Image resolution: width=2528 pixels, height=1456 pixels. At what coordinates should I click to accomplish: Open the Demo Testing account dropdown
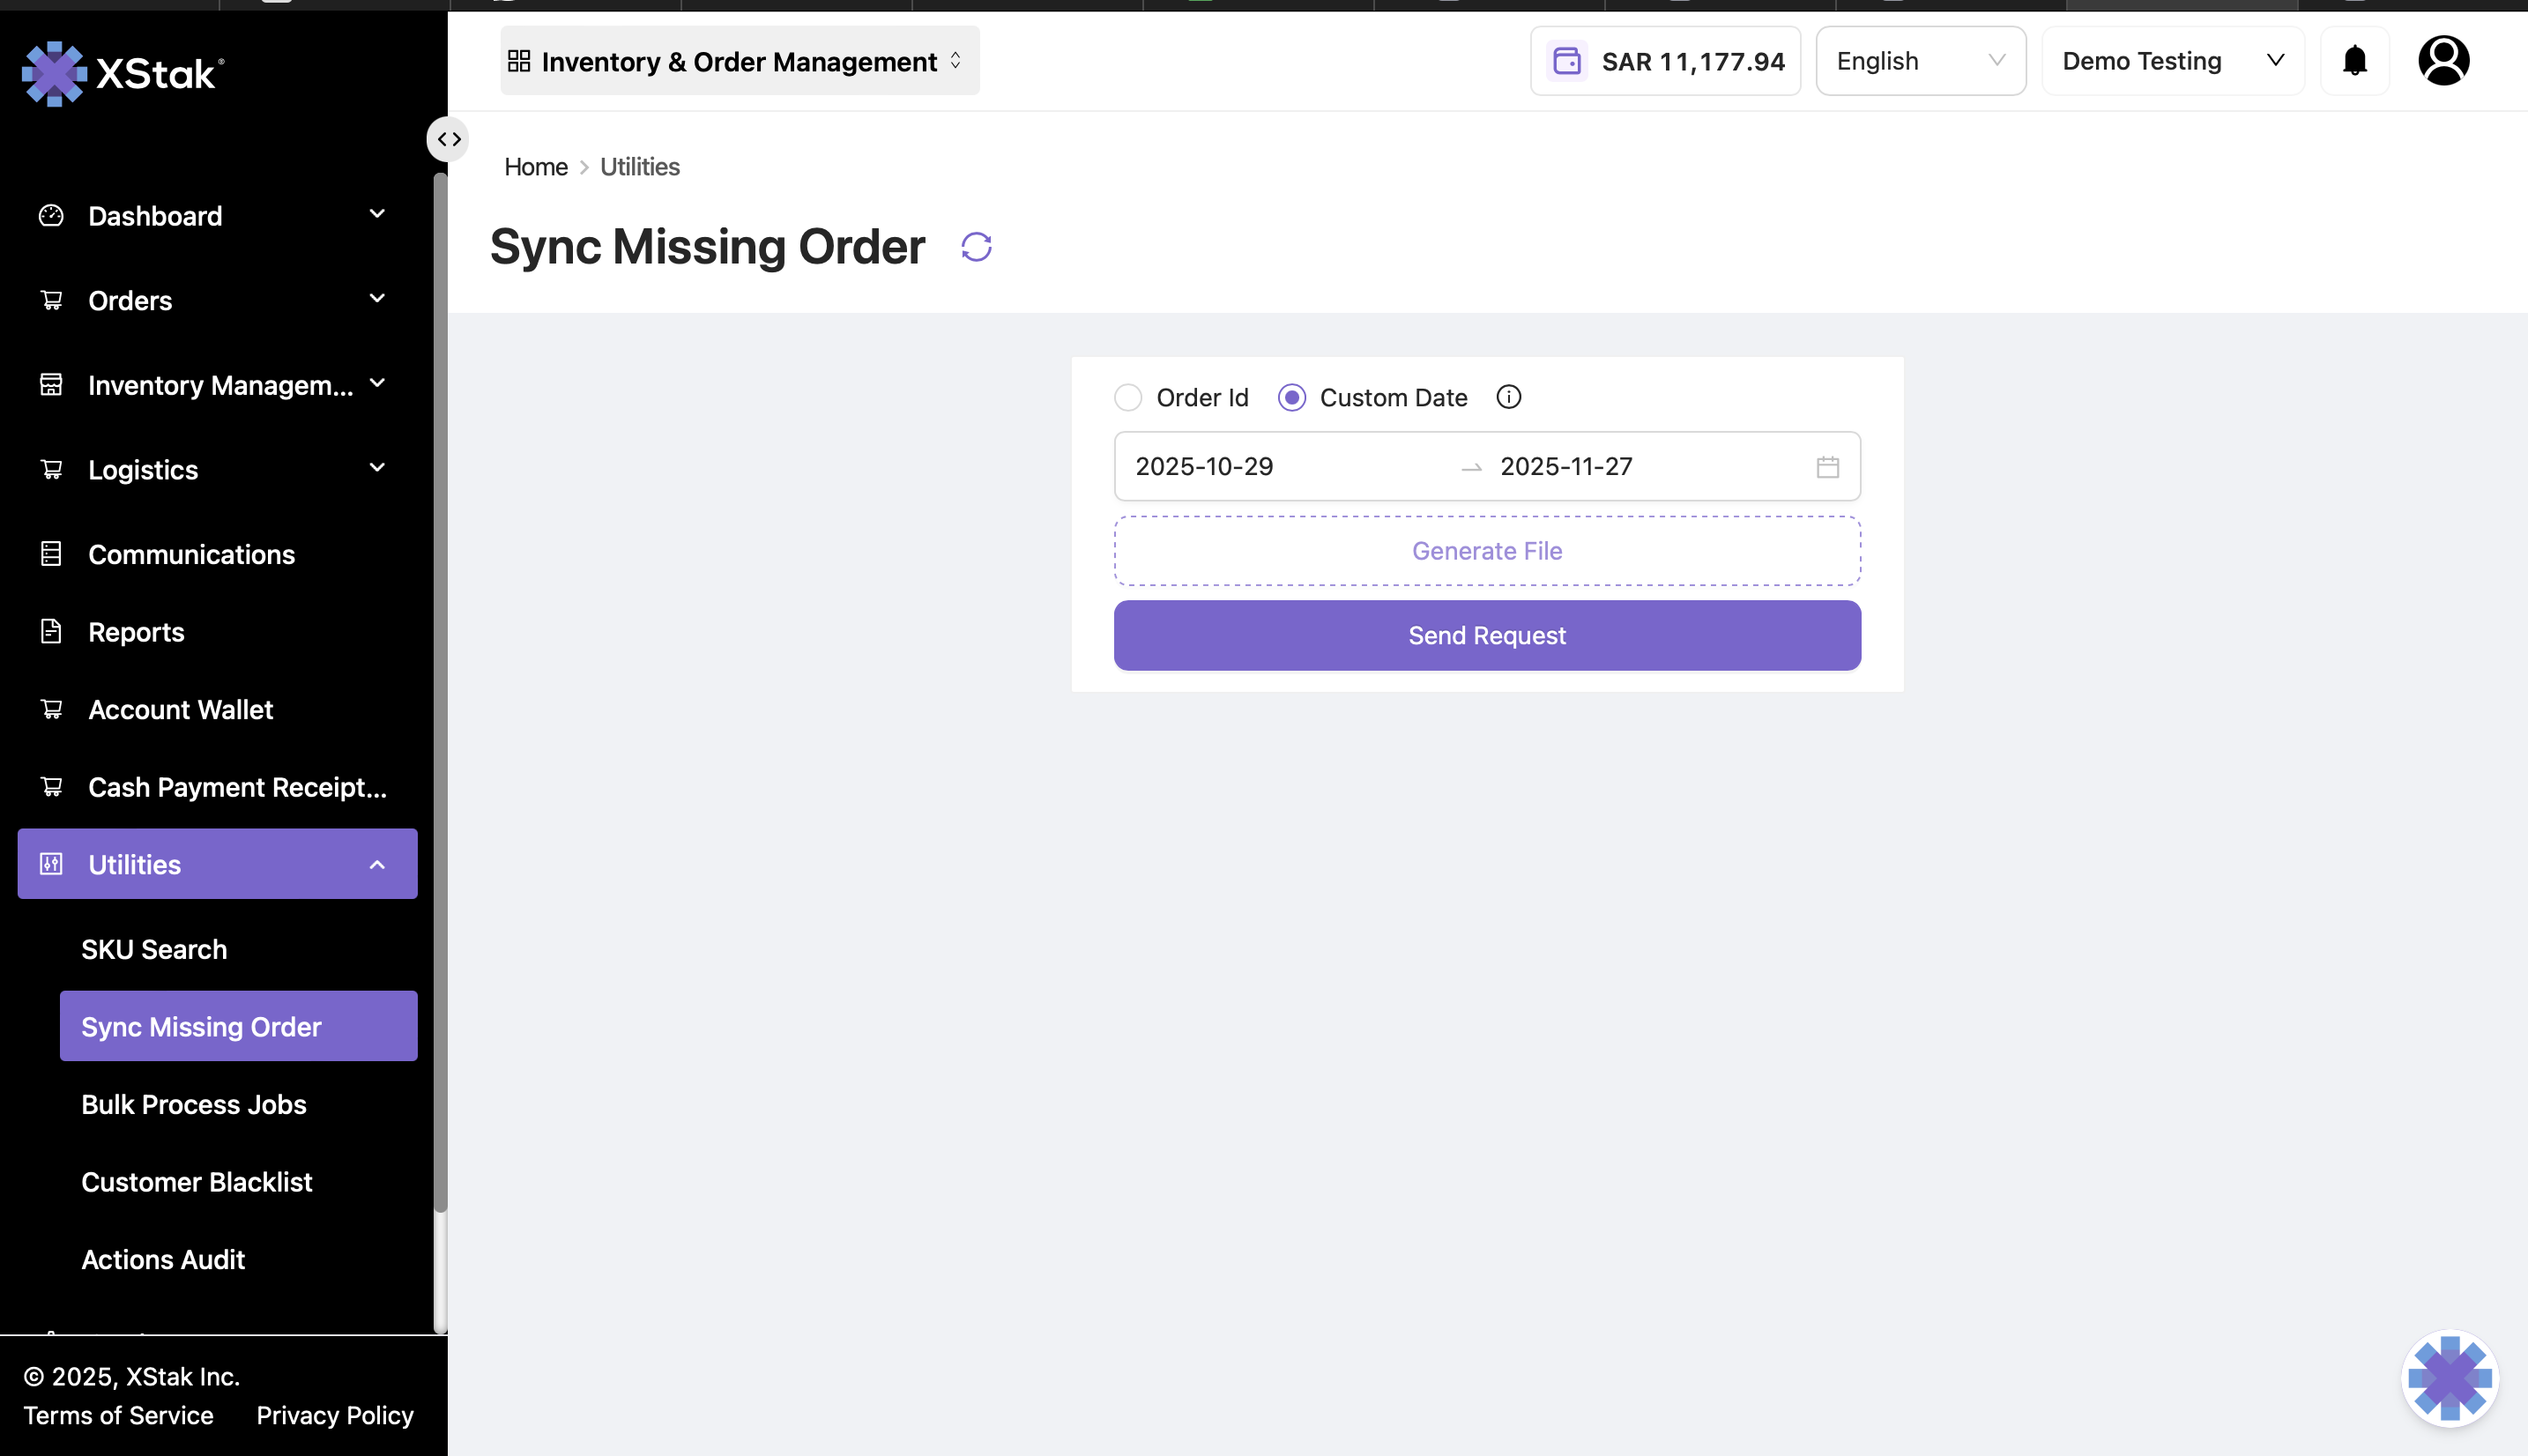(x=2172, y=61)
